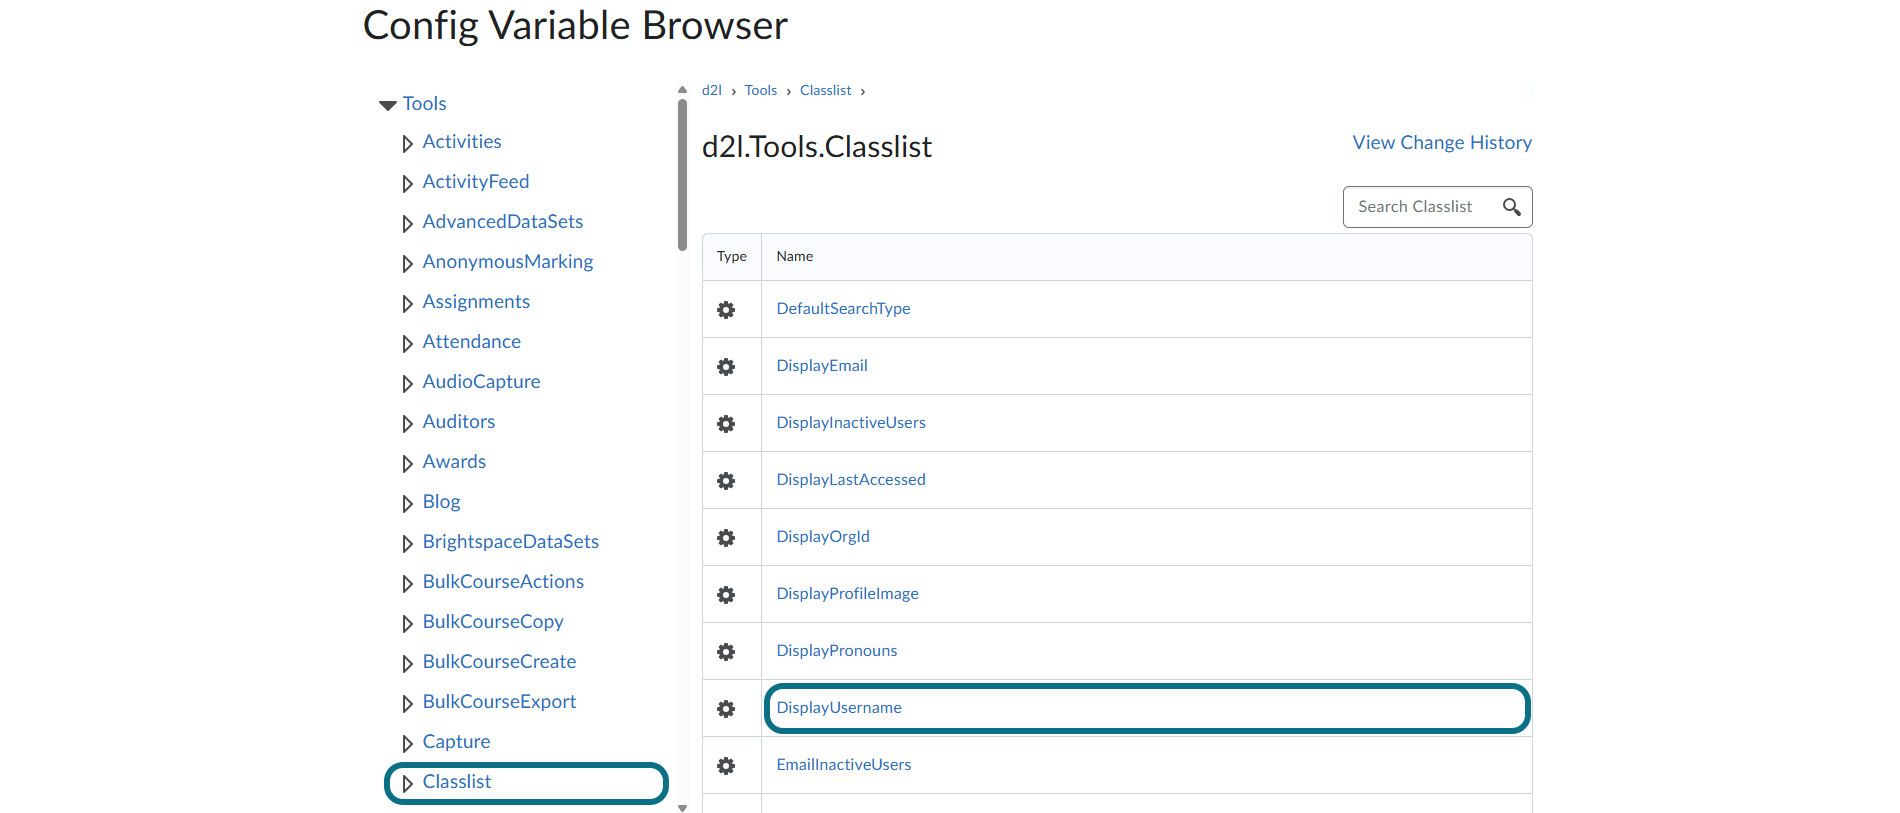Viewport: 1900px width, 813px height.
Task: Expand the ActivityFeed node arrow
Action: tap(407, 184)
